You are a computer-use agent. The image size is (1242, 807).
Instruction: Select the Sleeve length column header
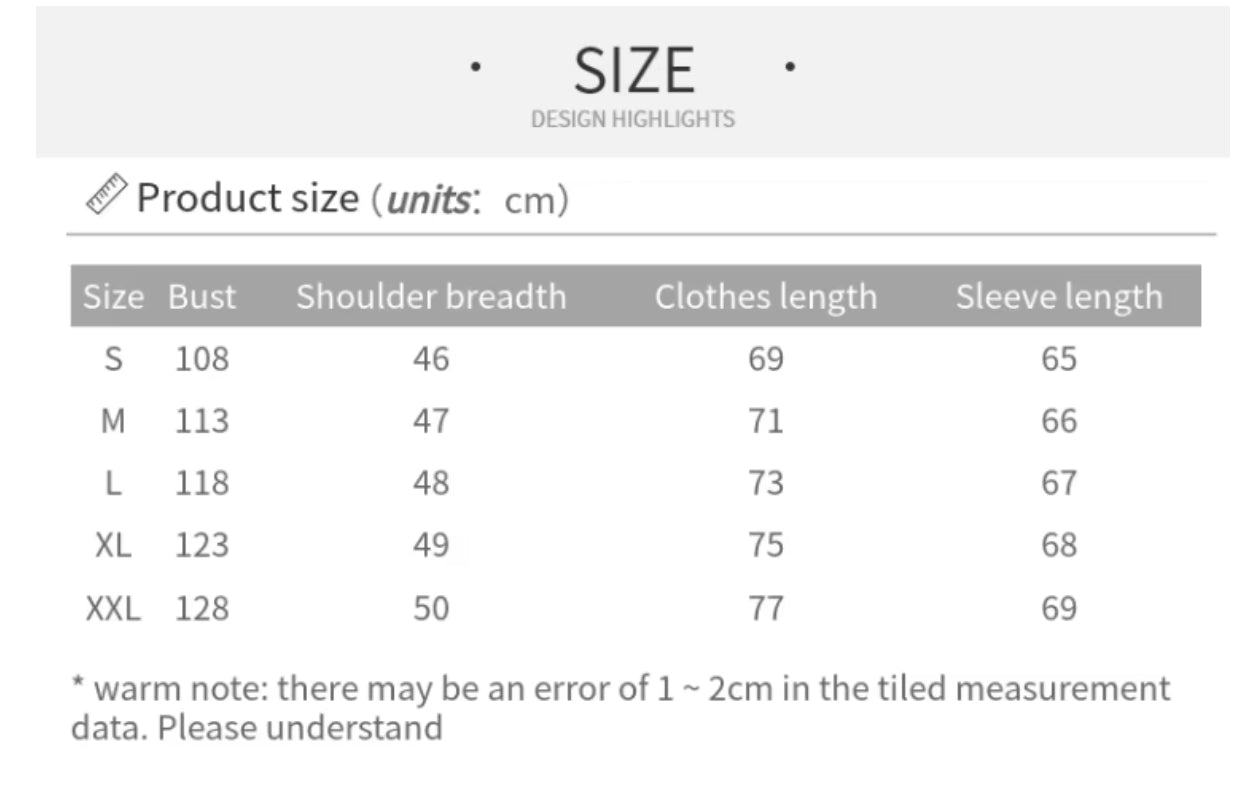1059,297
